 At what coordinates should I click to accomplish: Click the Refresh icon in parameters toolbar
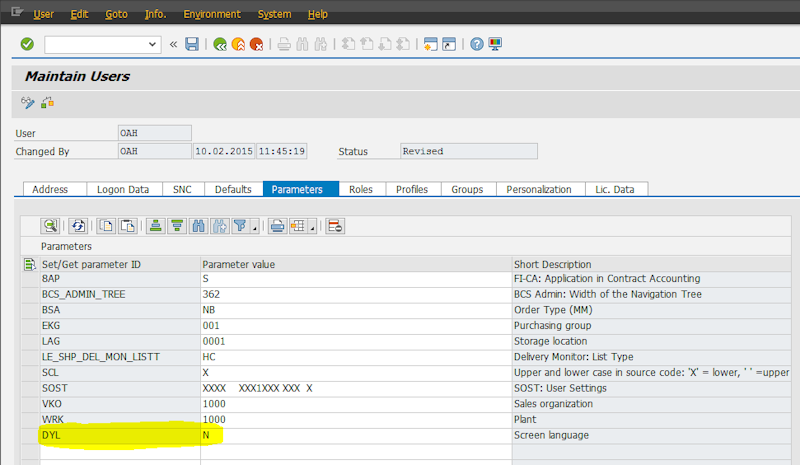tap(78, 226)
